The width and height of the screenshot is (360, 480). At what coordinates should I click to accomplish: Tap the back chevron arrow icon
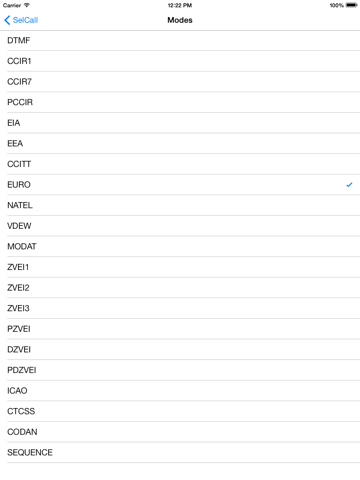point(7,20)
